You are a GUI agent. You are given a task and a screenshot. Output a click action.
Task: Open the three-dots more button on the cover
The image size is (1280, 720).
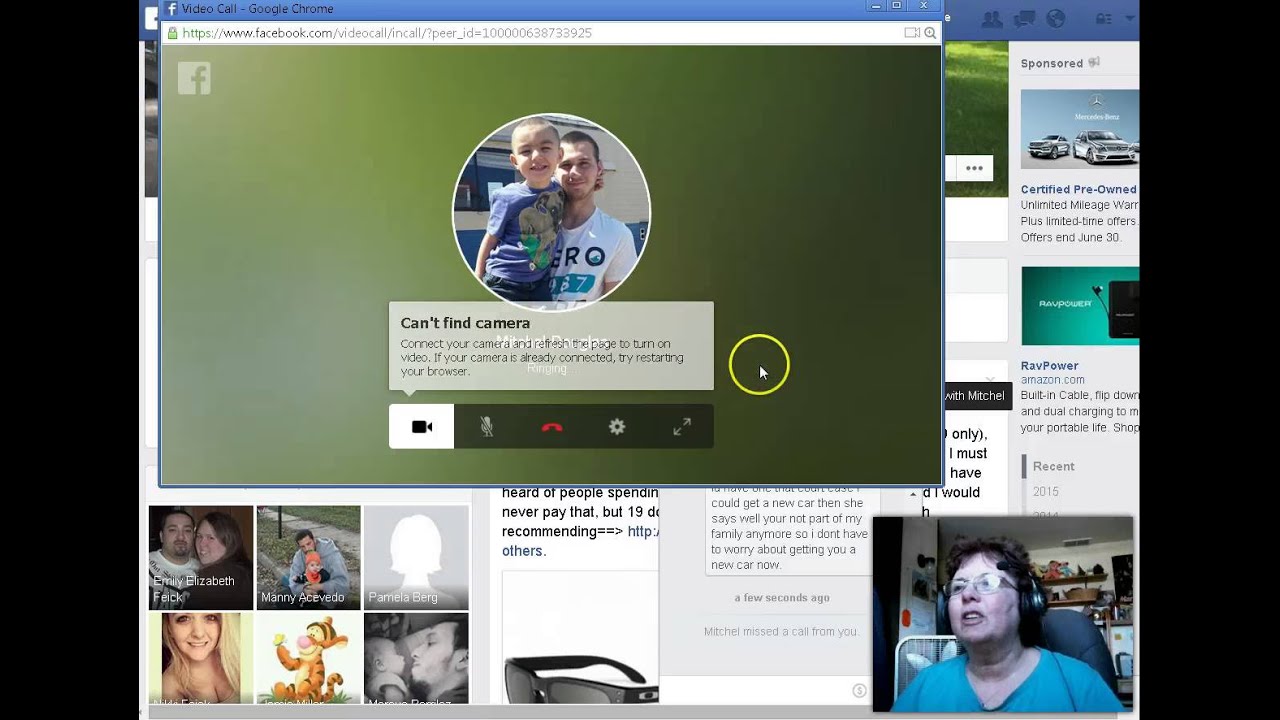click(x=974, y=168)
